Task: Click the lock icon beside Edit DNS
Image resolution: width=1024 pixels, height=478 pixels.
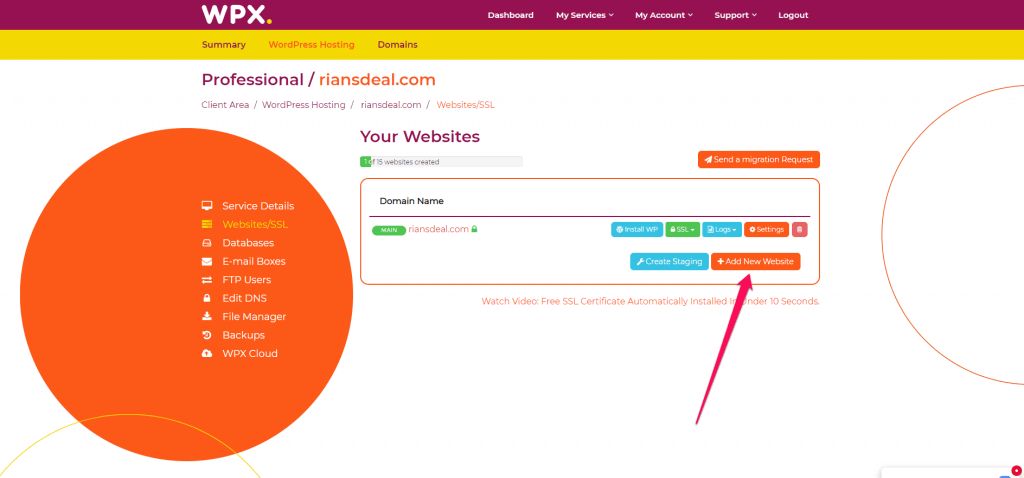Action: 207,298
